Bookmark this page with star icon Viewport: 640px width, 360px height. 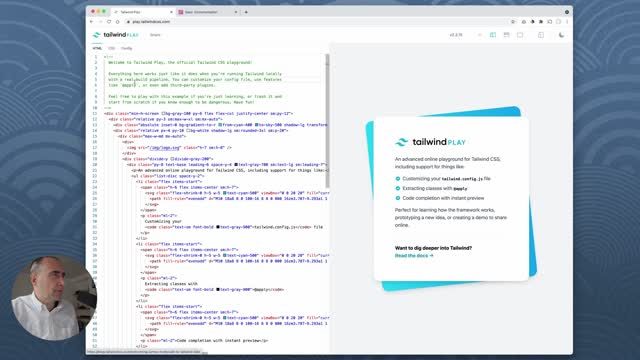tap(513, 22)
